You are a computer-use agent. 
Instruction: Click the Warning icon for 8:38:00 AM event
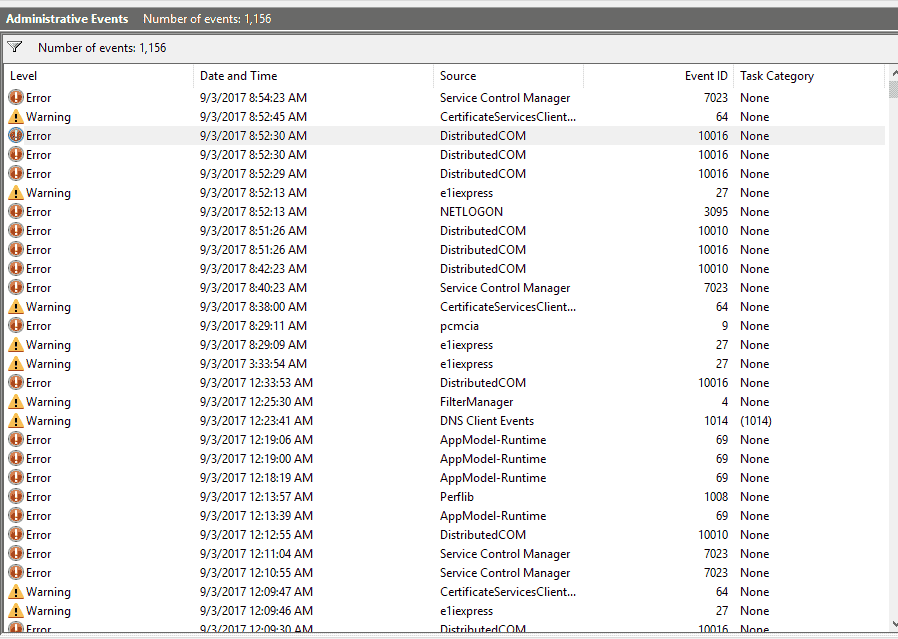click(x=16, y=307)
